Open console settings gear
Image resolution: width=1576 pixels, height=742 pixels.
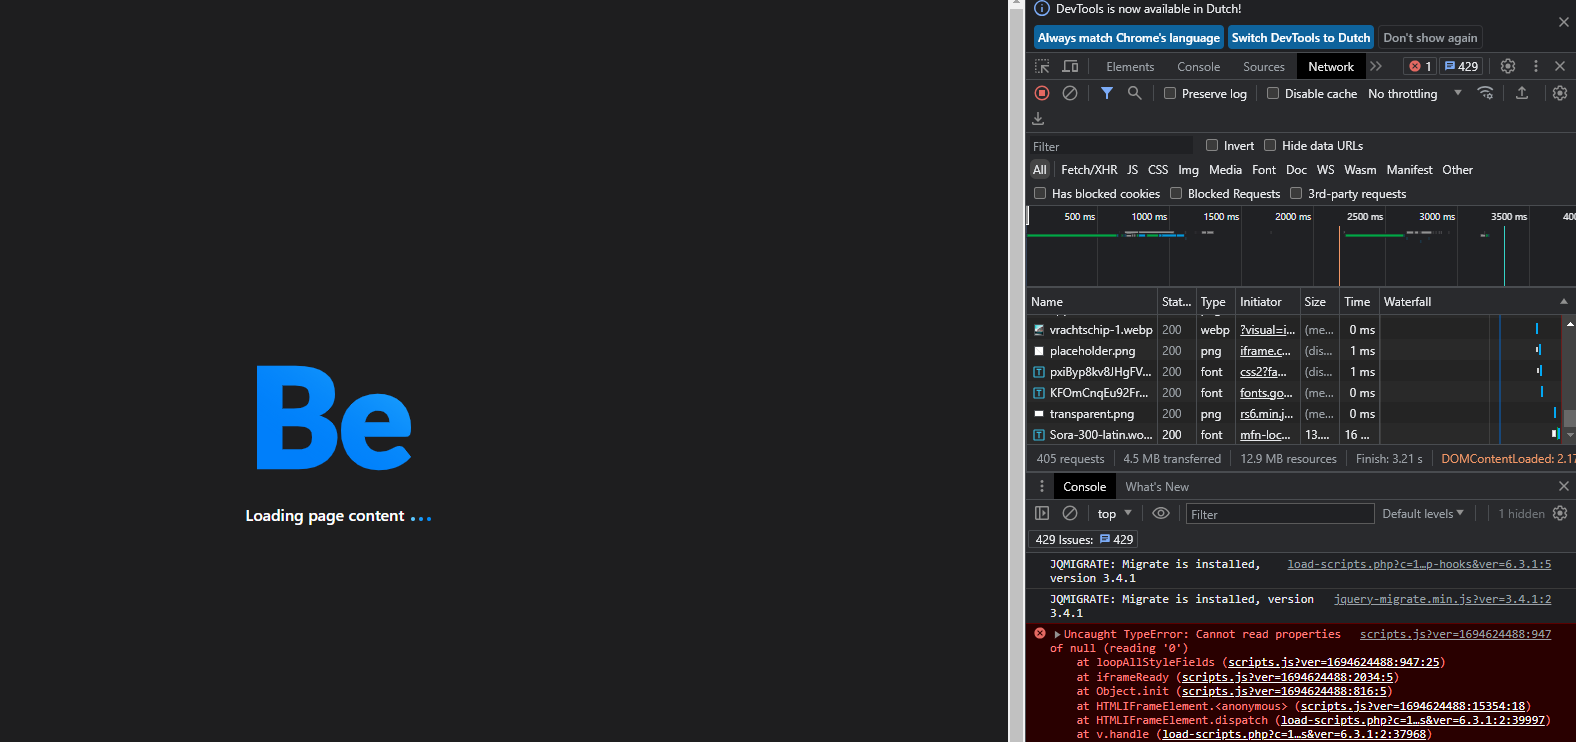point(1560,513)
